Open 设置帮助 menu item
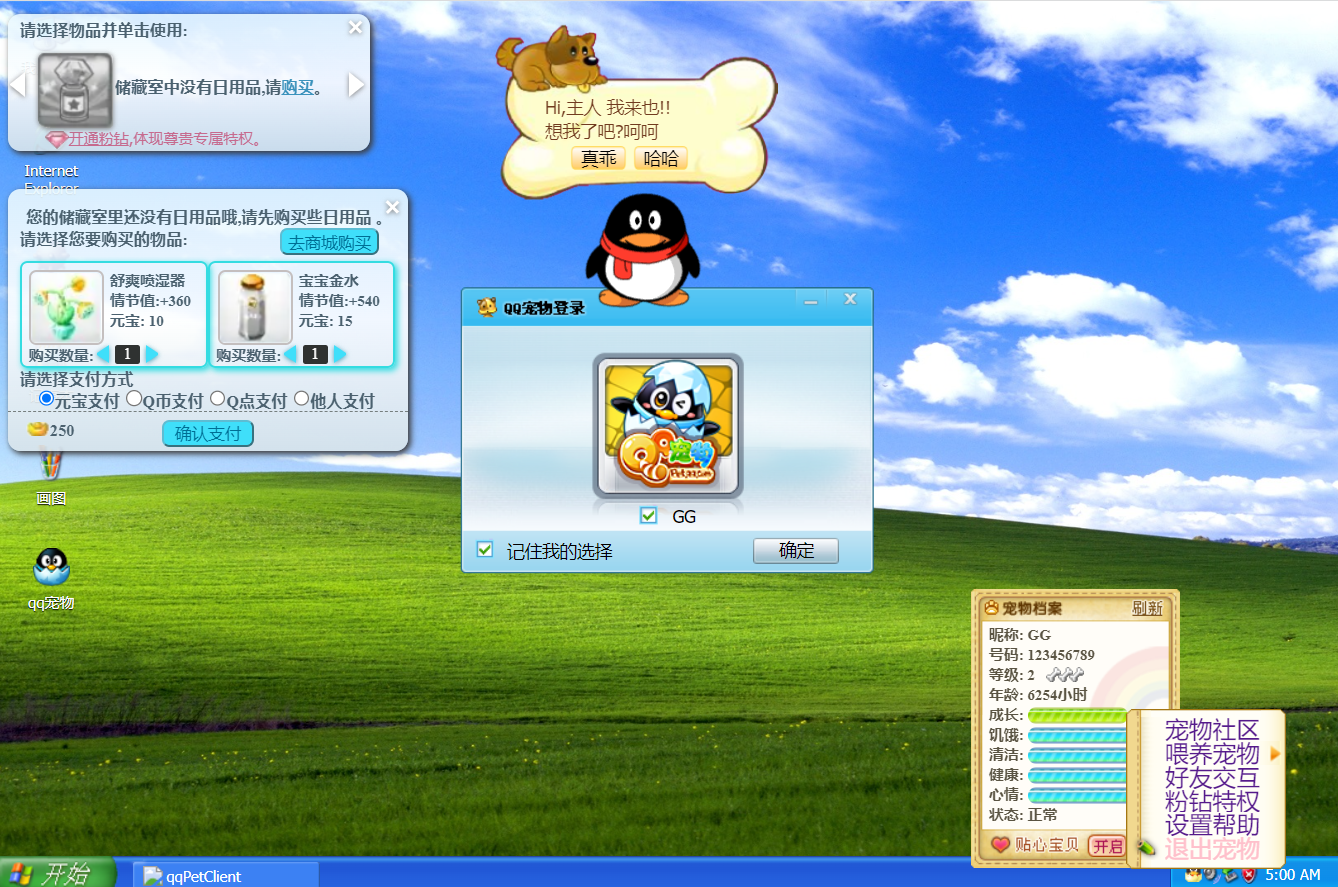Image resolution: width=1338 pixels, height=887 pixels. [x=1211, y=826]
